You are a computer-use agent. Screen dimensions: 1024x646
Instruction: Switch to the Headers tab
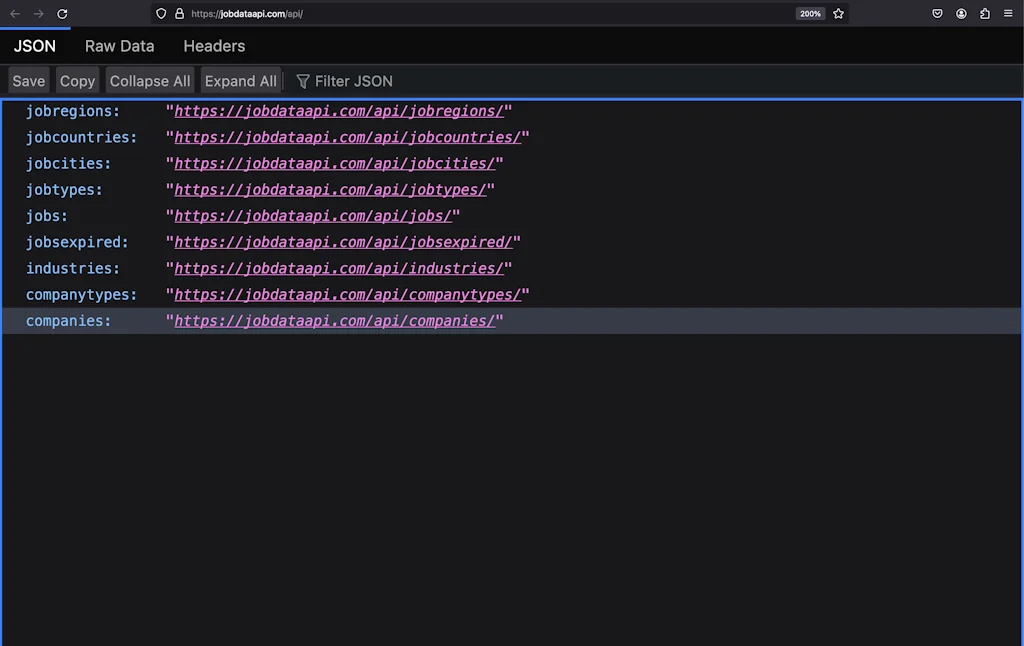(x=214, y=46)
